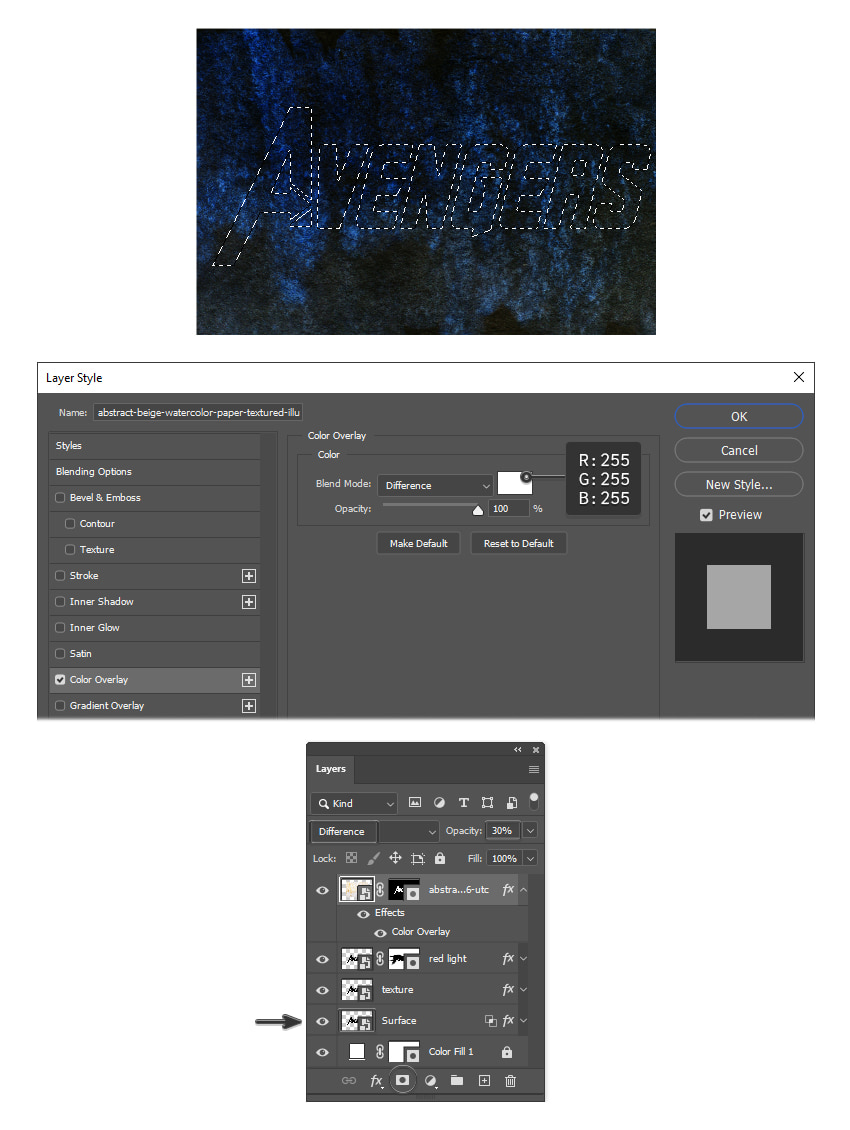Hide the Effects of the top layer
850x1130 pixels.
(363, 914)
